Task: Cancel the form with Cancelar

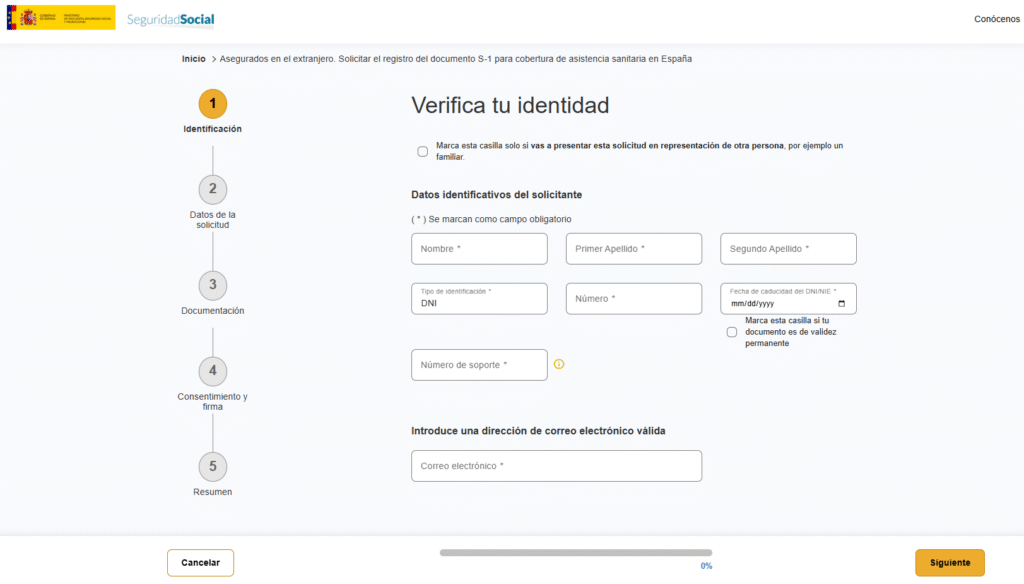Action: coord(200,562)
